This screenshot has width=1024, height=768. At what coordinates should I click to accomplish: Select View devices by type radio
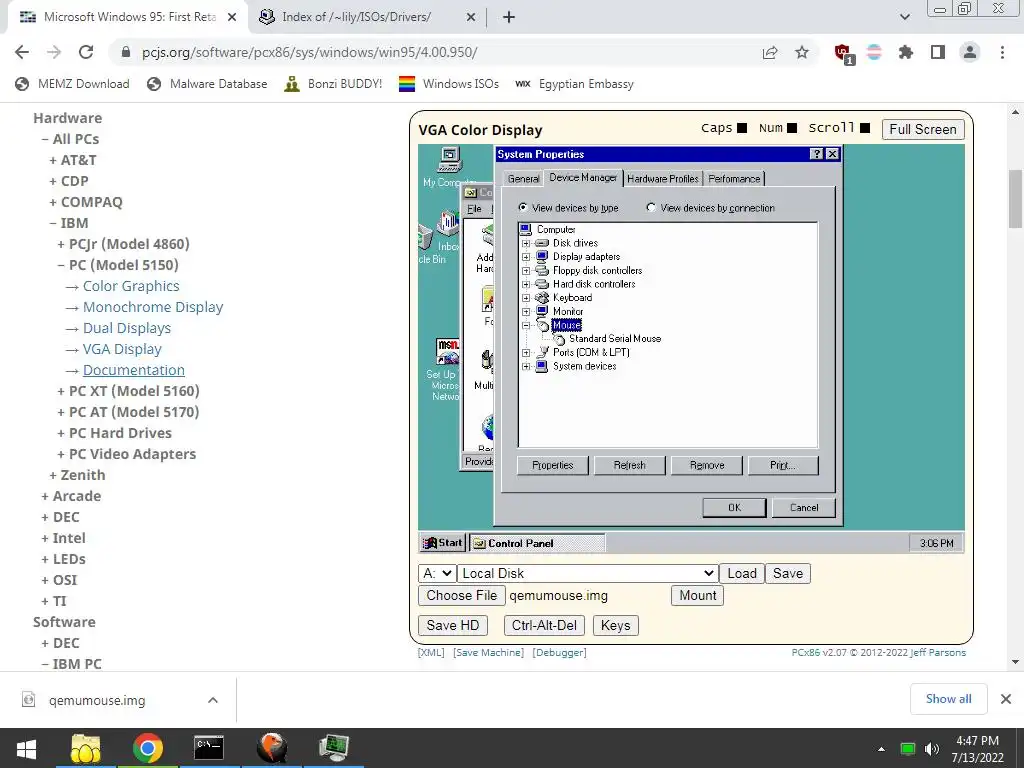(x=522, y=208)
